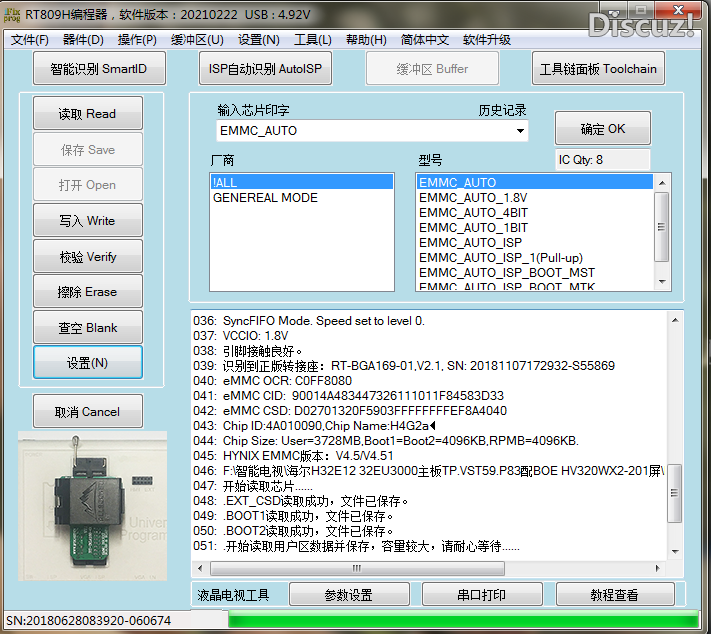Viewport: 711px width, 634px height.
Task: Open the 文件(F) menu
Action: (30, 40)
